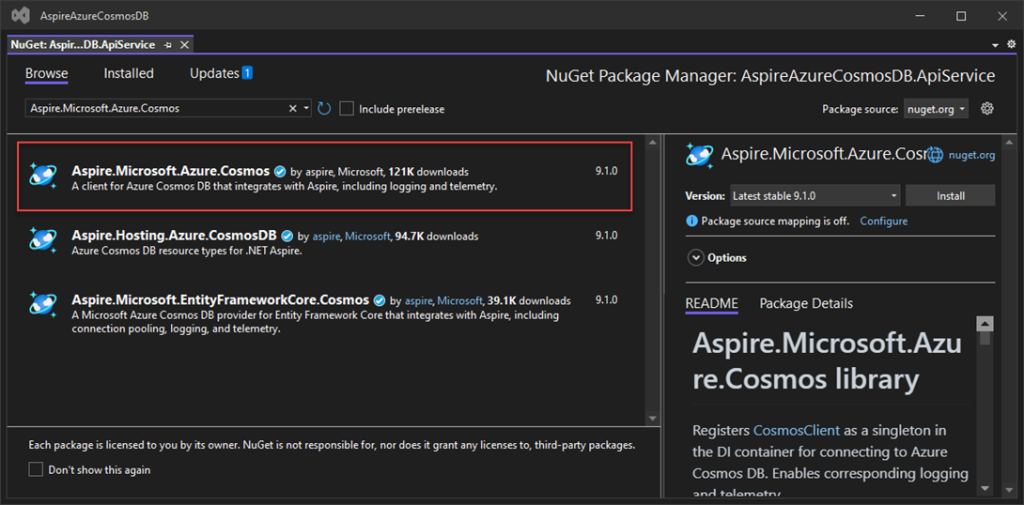
Task: Check the Don't show this again box
Action: (x=36, y=469)
